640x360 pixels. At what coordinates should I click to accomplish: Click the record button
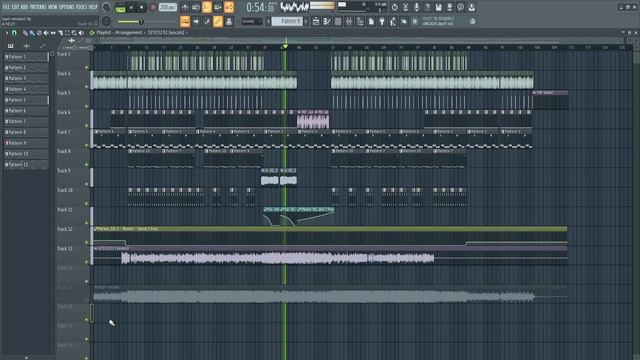(153, 7)
